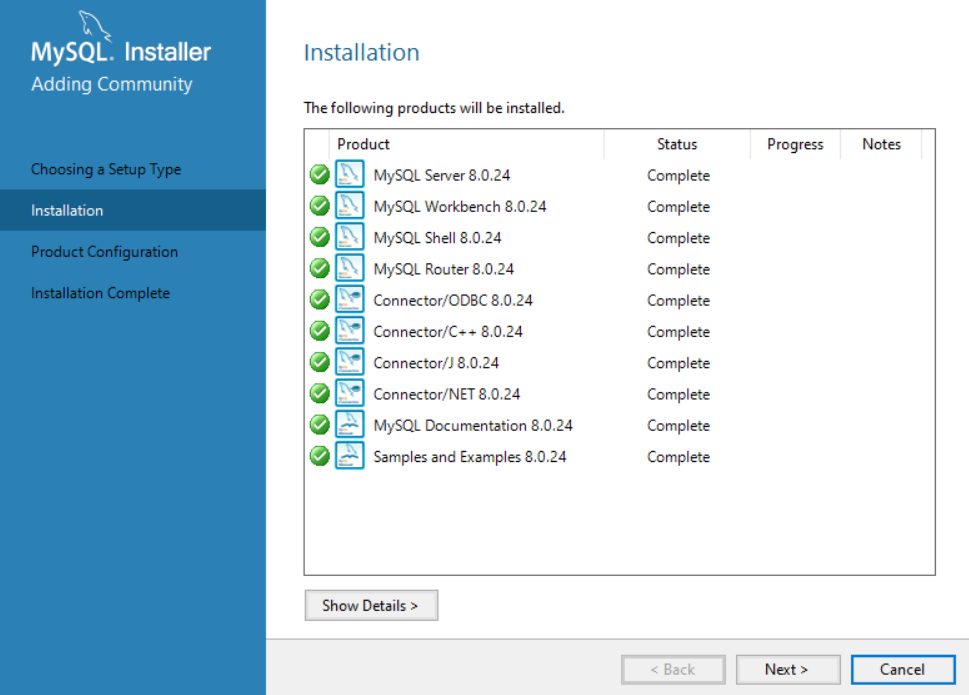Click the Connector/NET product icon
Image resolution: width=969 pixels, height=695 pixels.
[x=349, y=393]
